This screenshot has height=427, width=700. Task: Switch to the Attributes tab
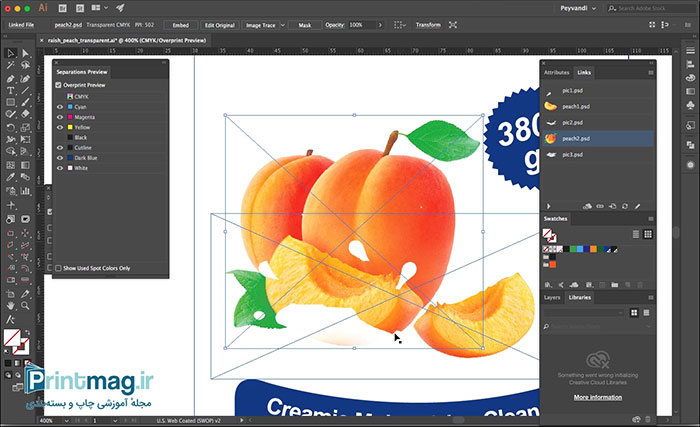pyautogui.click(x=557, y=73)
